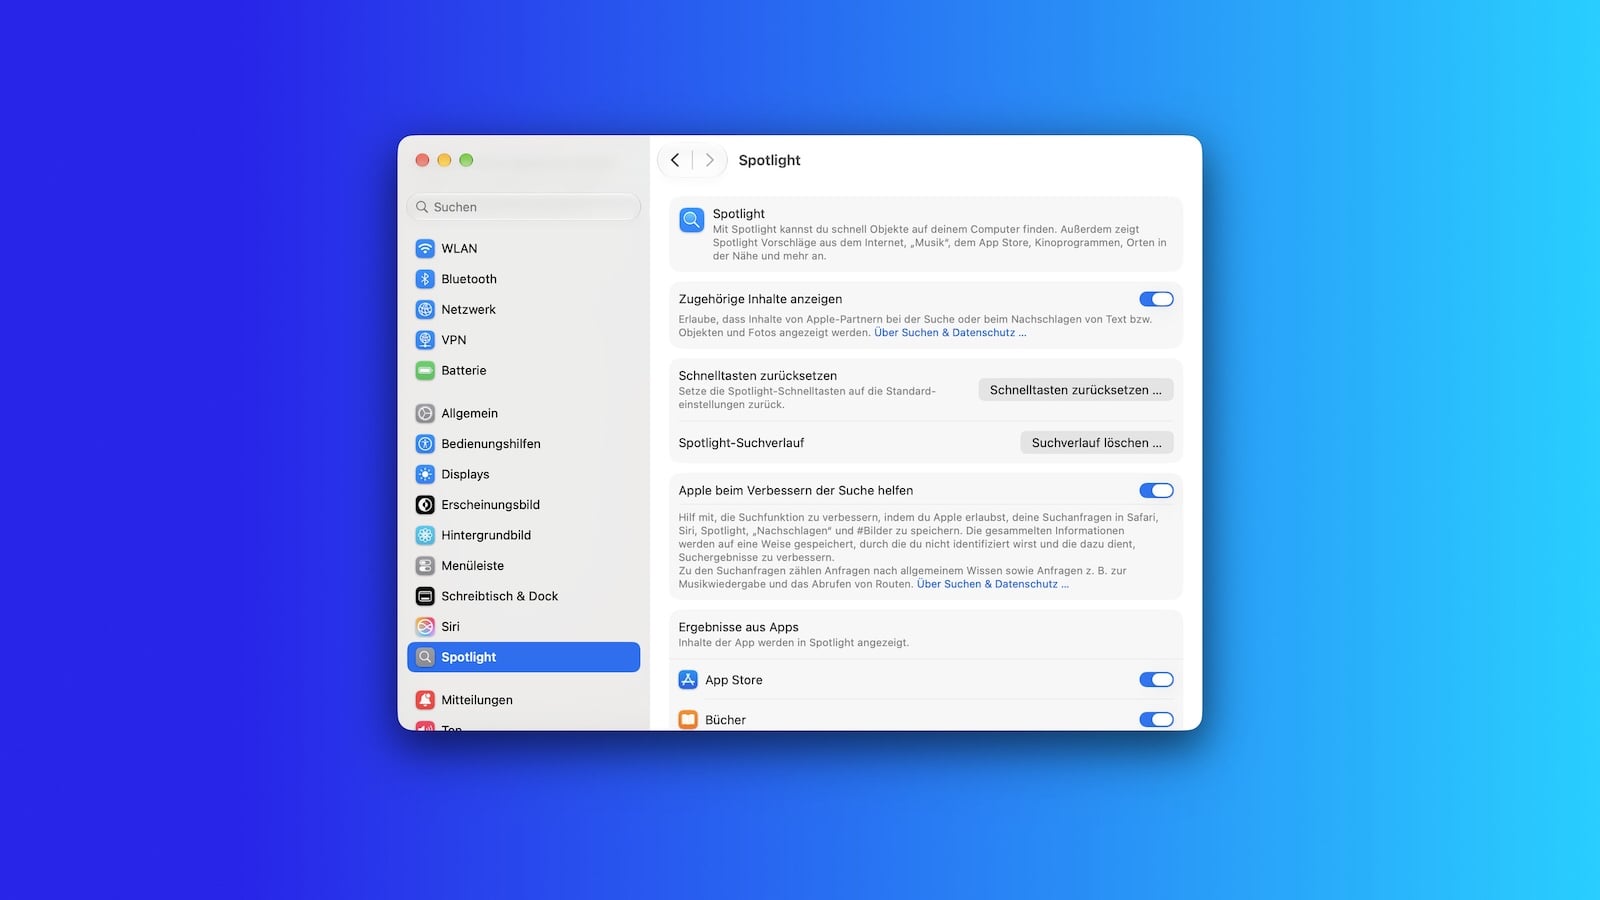1600x900 pixels.
Task: Open WLAN settings pane
Action: click(x=524, y=248)
